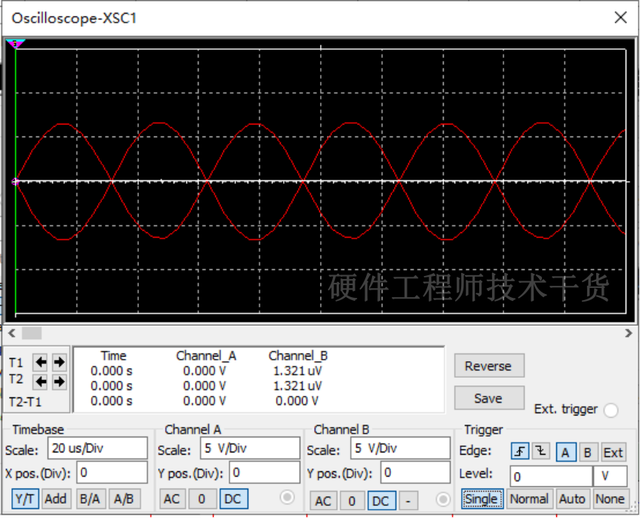Click the Channel_A column header
The height and width of the screenshot is (518, 640).
tap(206, 356)
